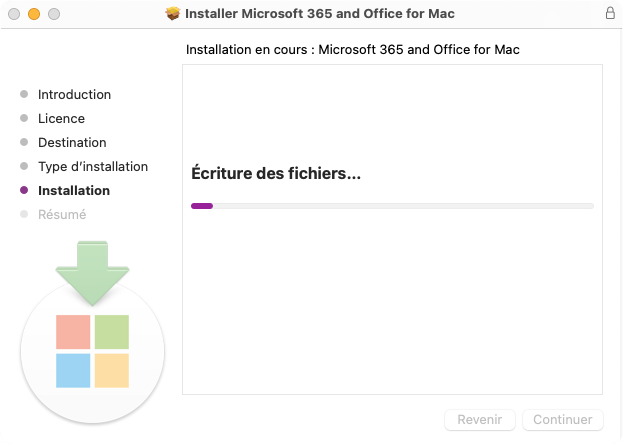Click the Continuer button
Viewport: 623px width, 444px height.
(563, 419)
